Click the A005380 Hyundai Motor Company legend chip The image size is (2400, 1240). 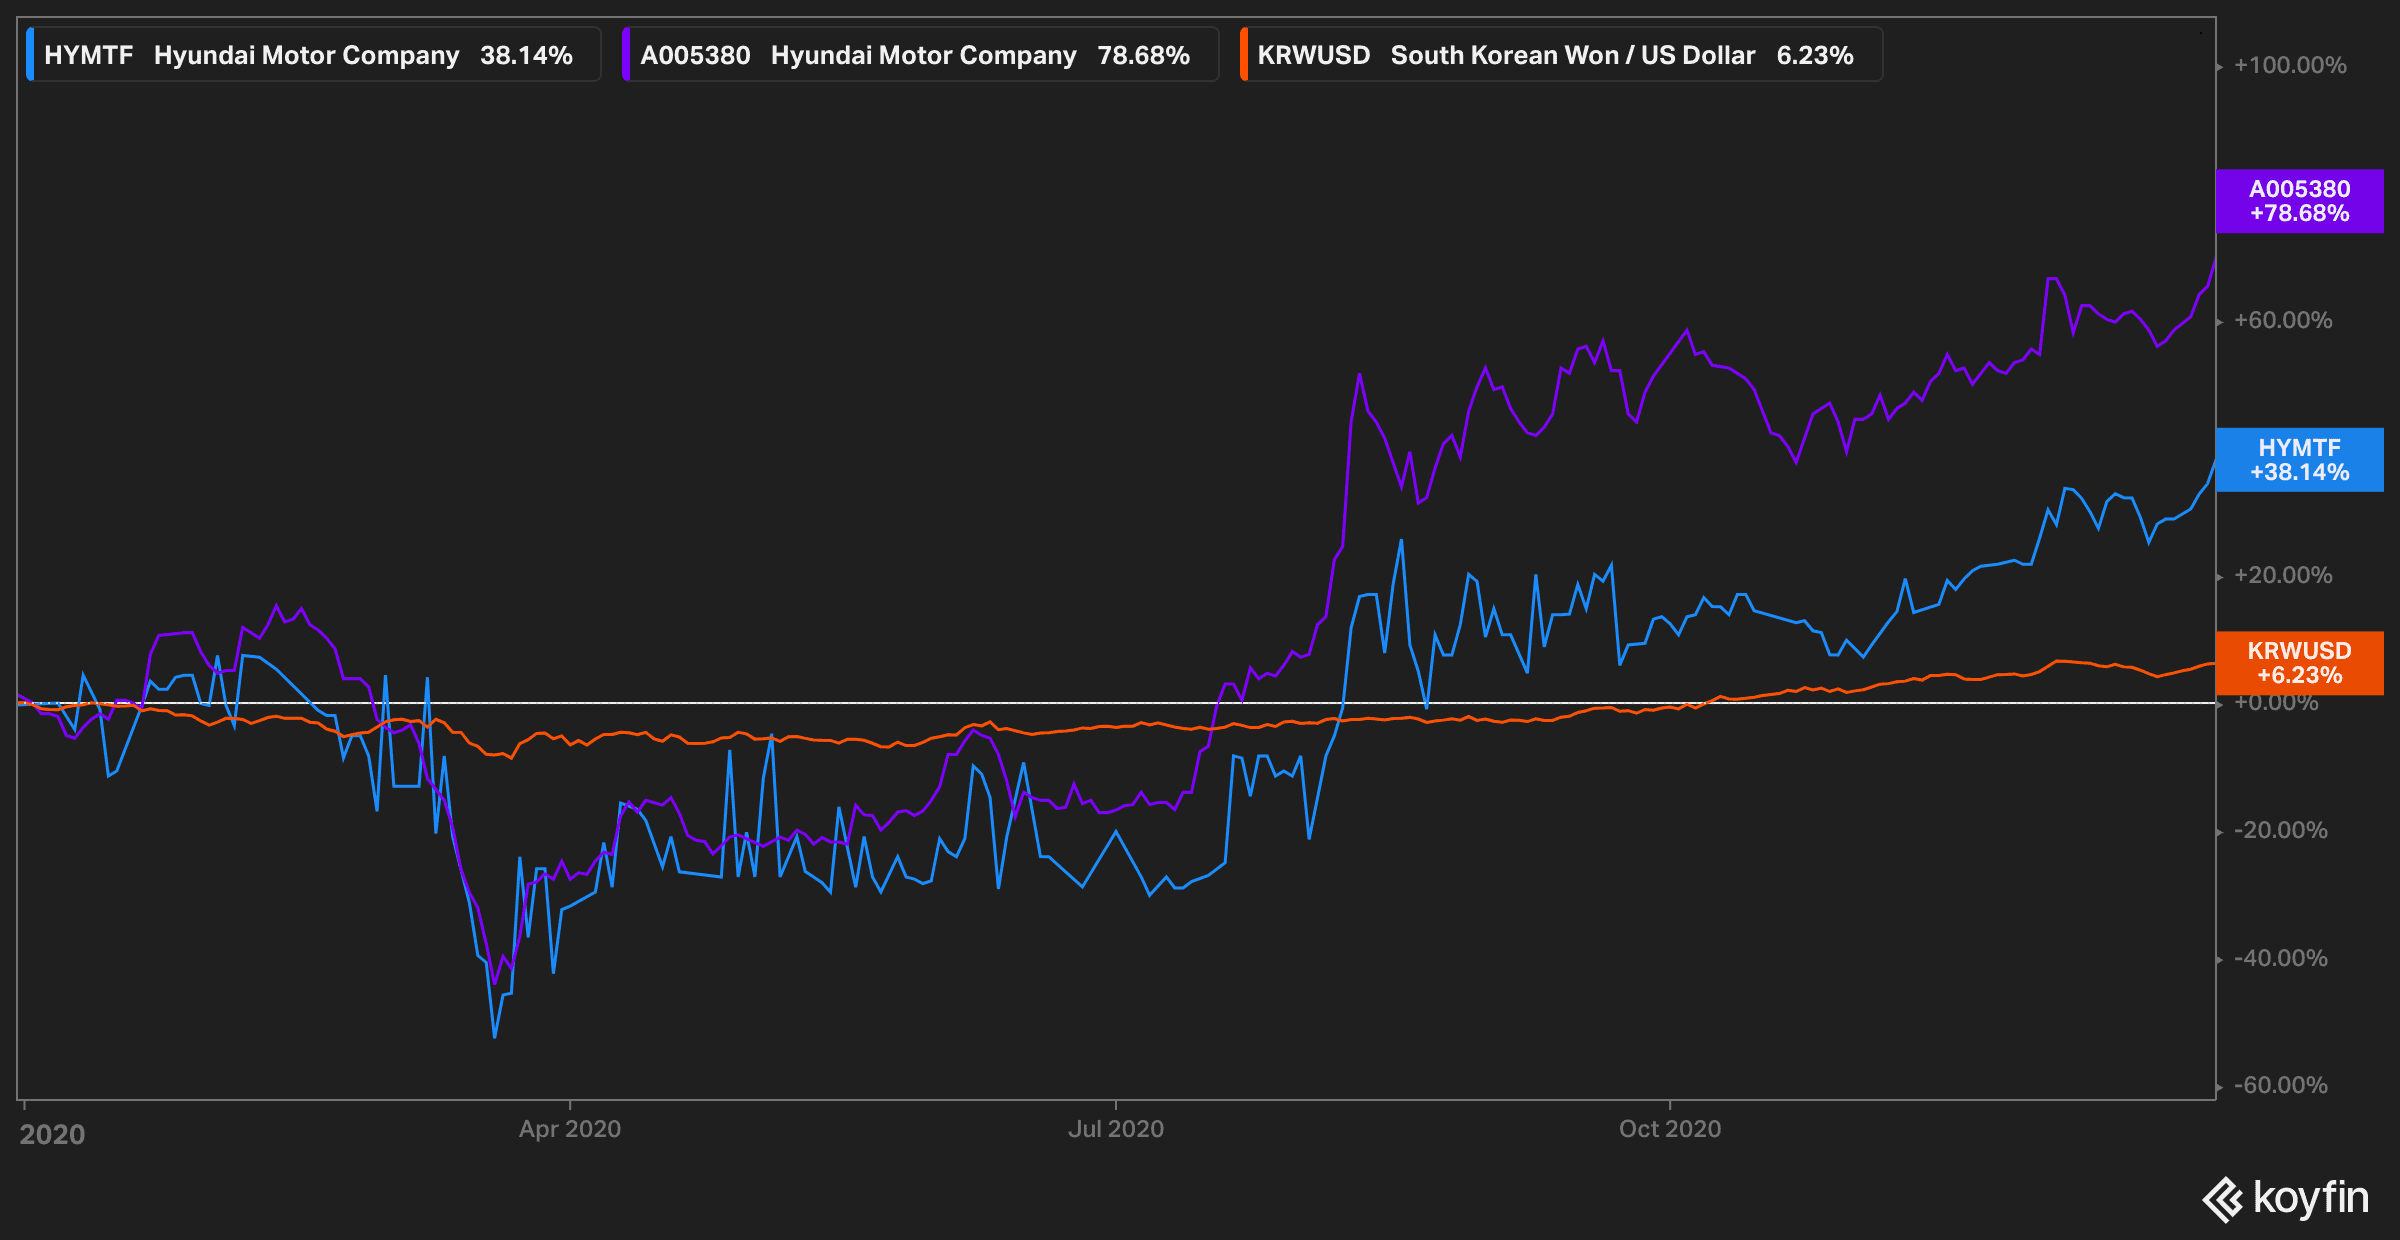920,54
